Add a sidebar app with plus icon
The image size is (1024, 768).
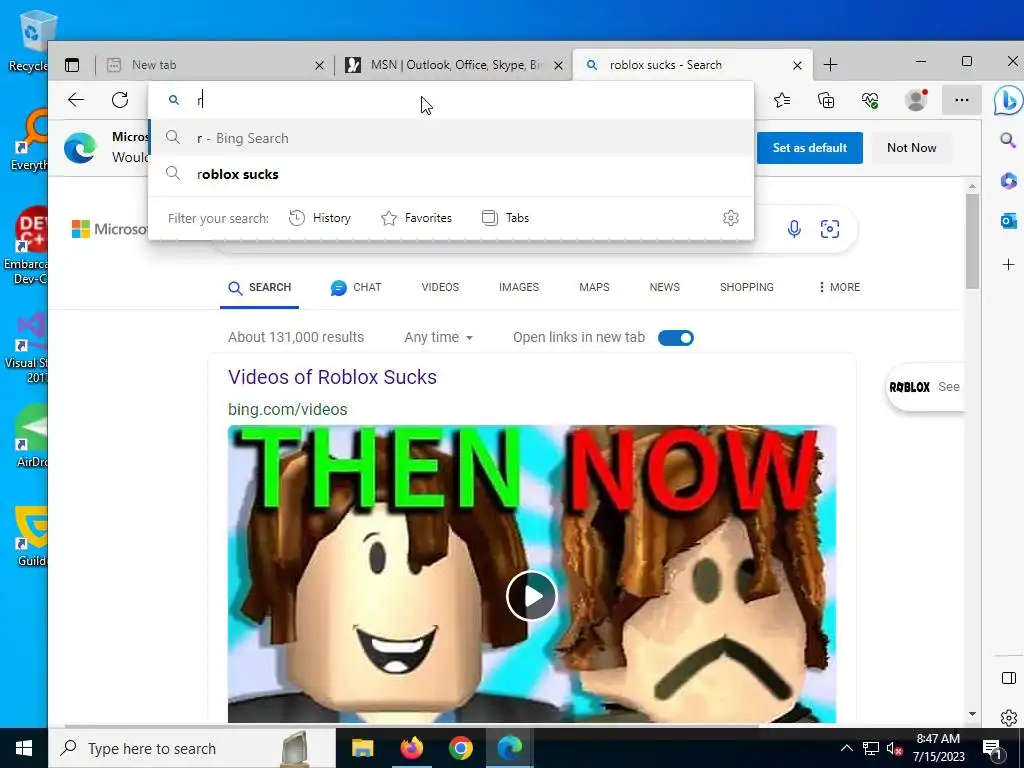pos(1008,264)
